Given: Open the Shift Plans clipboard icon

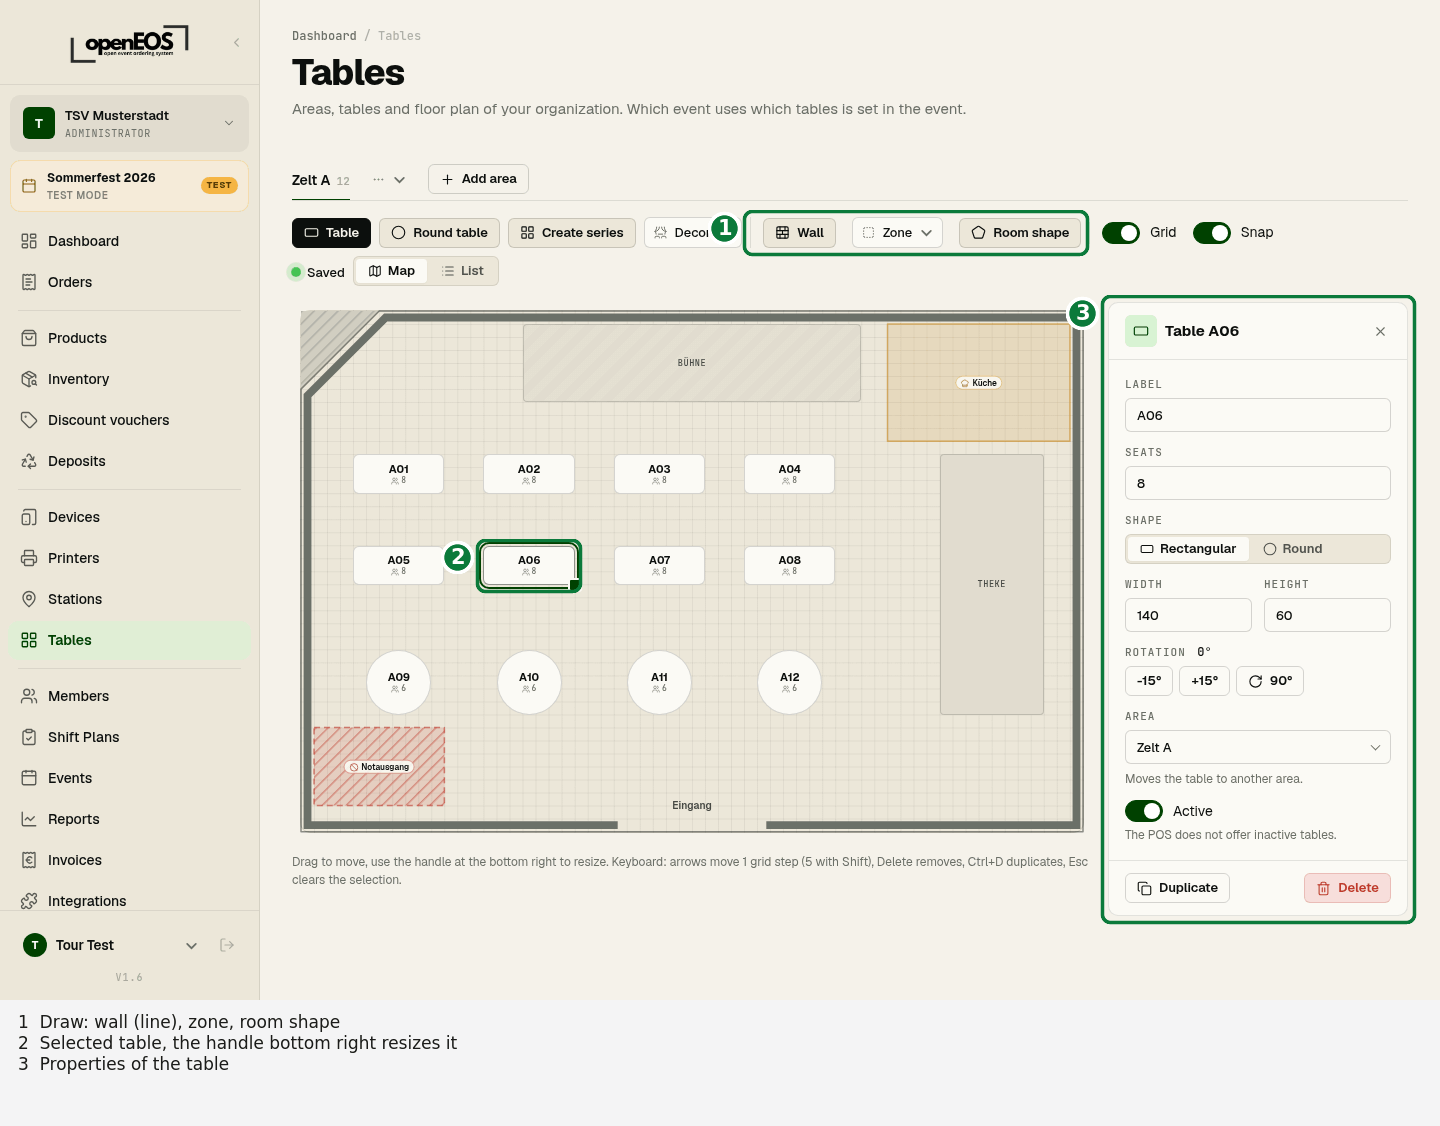Looking at the screenshot, I should click(x=29, y=737).
